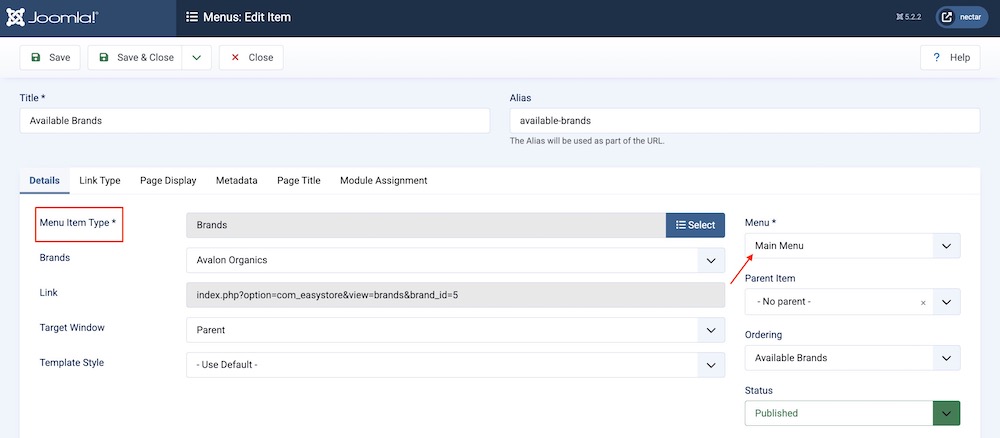Switch to the Module Assignment tab
Screen dimensions: 1000x438
coord(383,181)
